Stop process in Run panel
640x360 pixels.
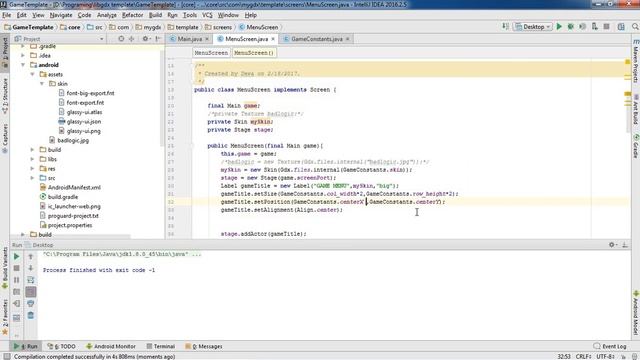[x=16, y=268]
